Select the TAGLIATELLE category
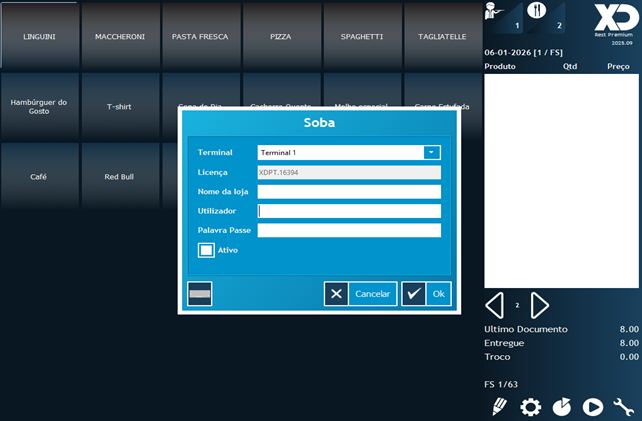Screen dimensions: 642x421 (442, 36)
